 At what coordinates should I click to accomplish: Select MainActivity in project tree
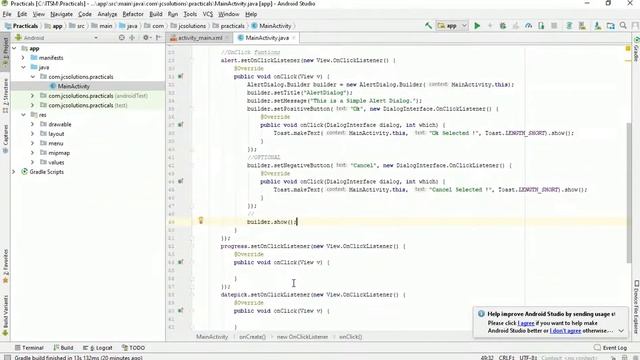coord(73,86)
